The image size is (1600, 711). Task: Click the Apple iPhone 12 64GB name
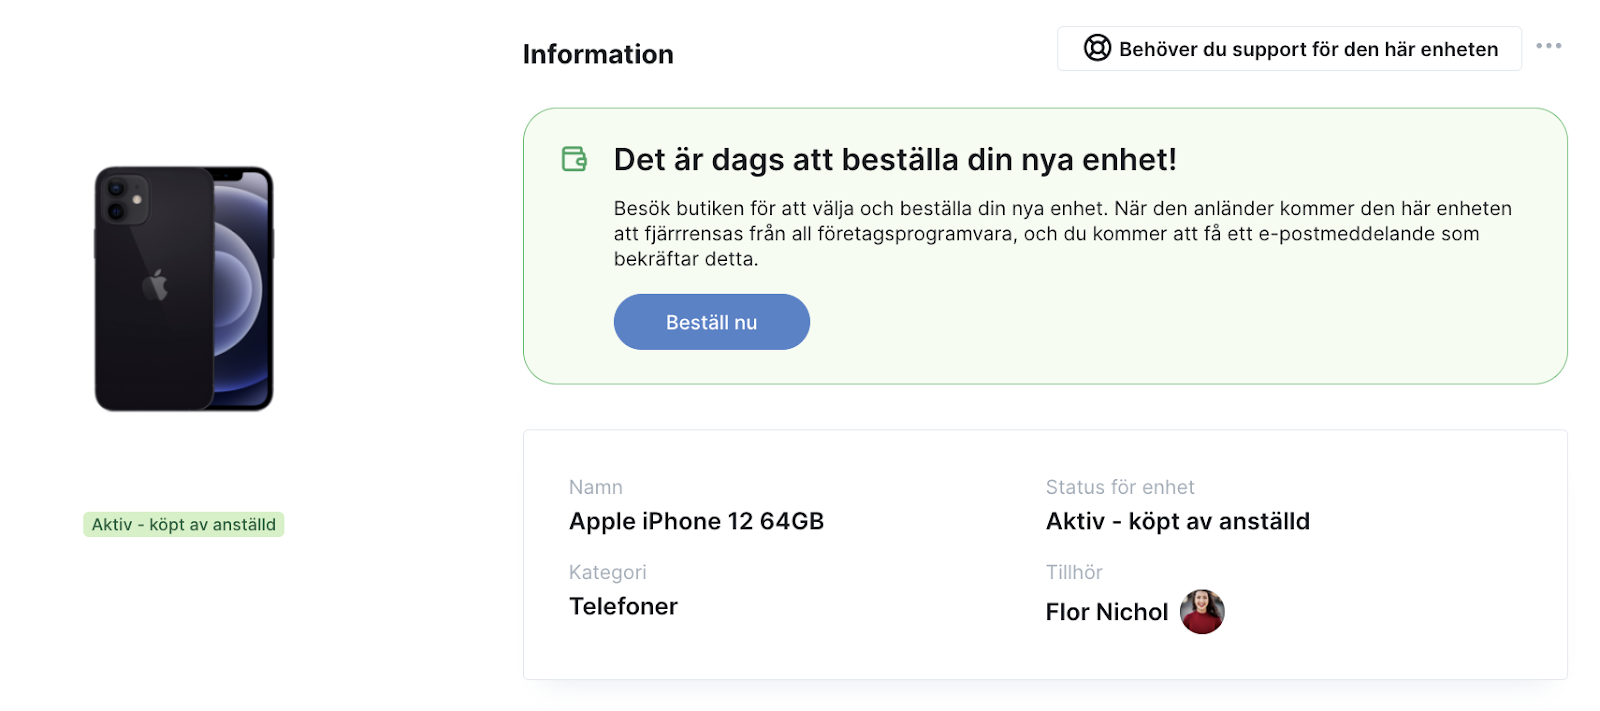(x=696, y=521)
